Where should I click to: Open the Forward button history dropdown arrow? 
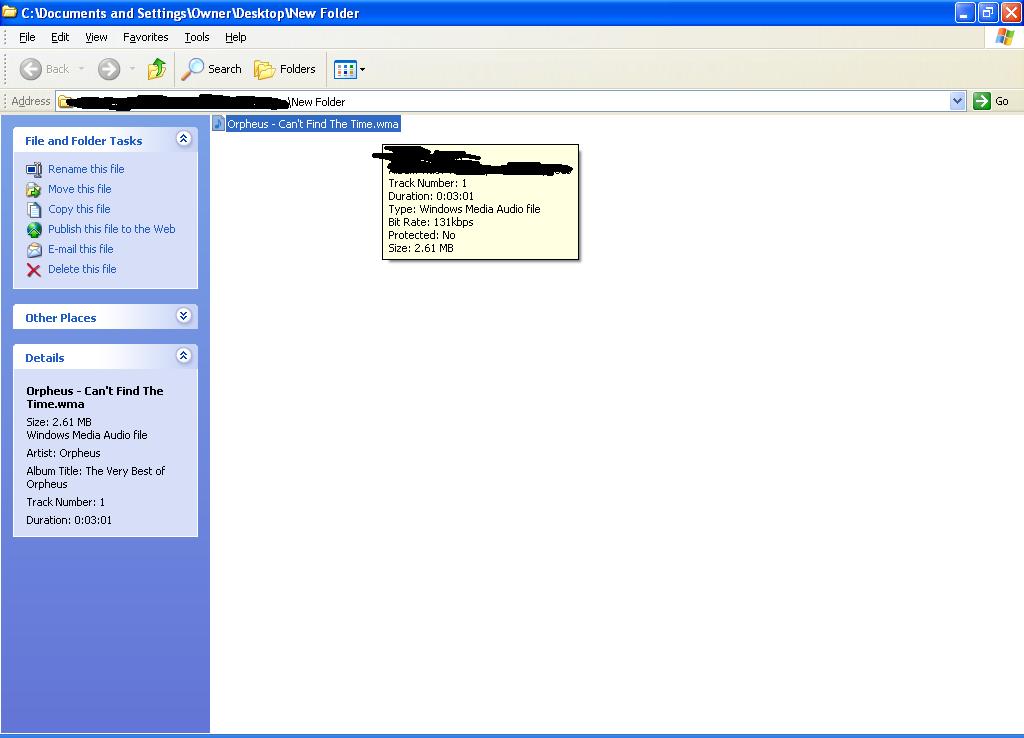[x=132, y=69]
